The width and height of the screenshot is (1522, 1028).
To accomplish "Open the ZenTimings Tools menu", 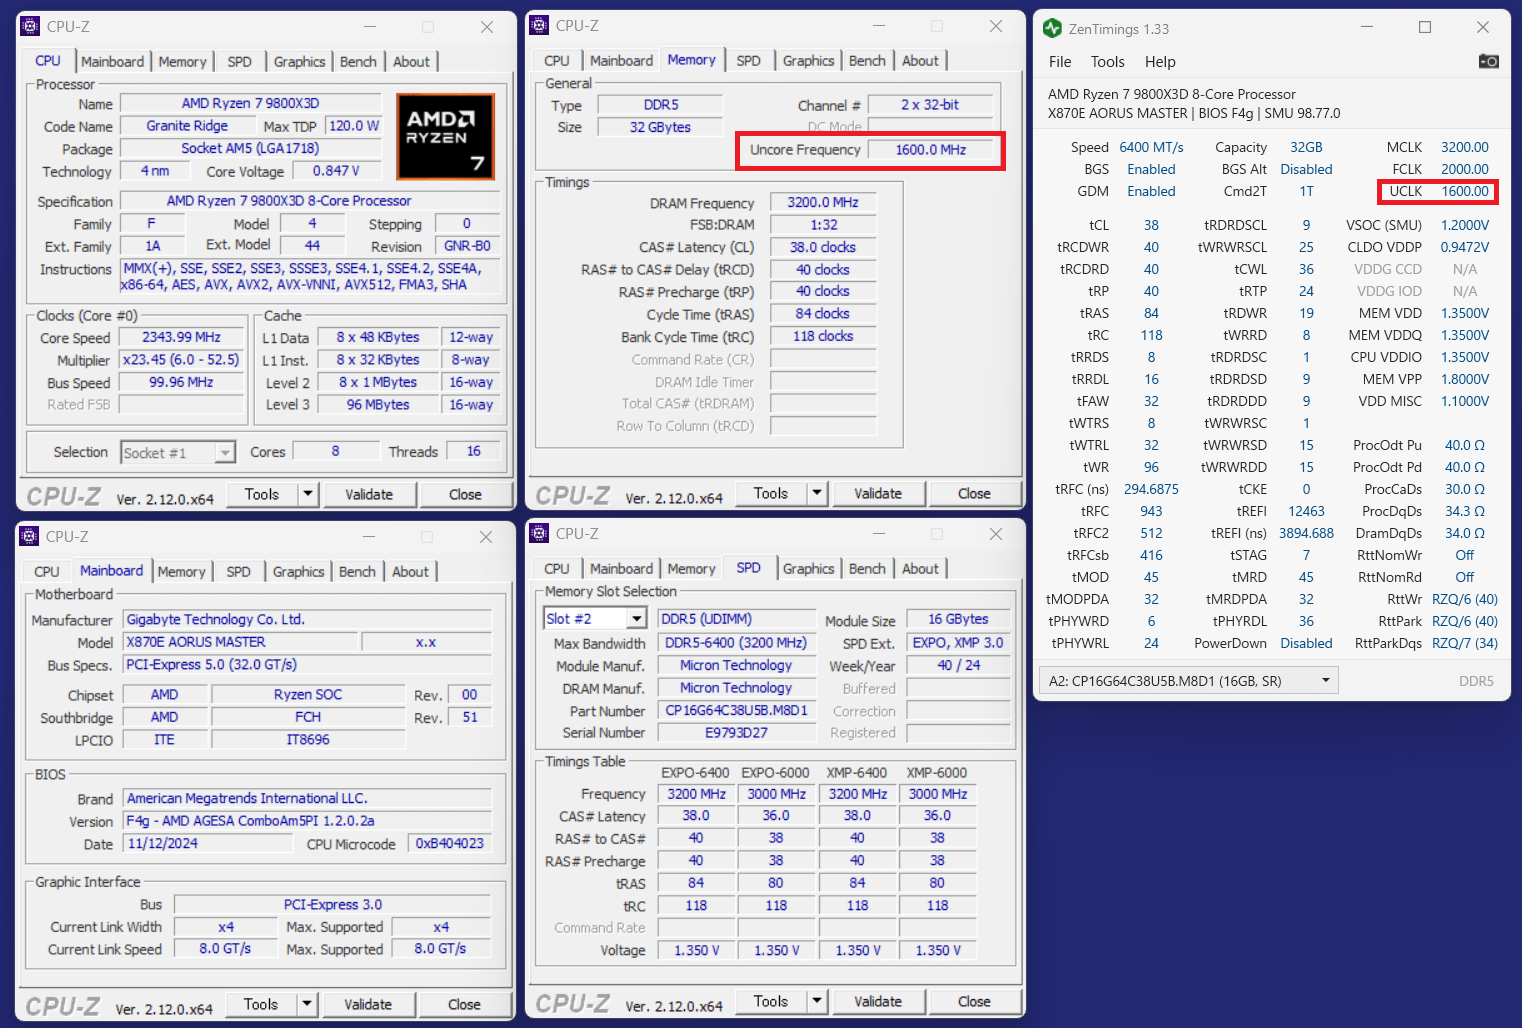I will 1107,62.
